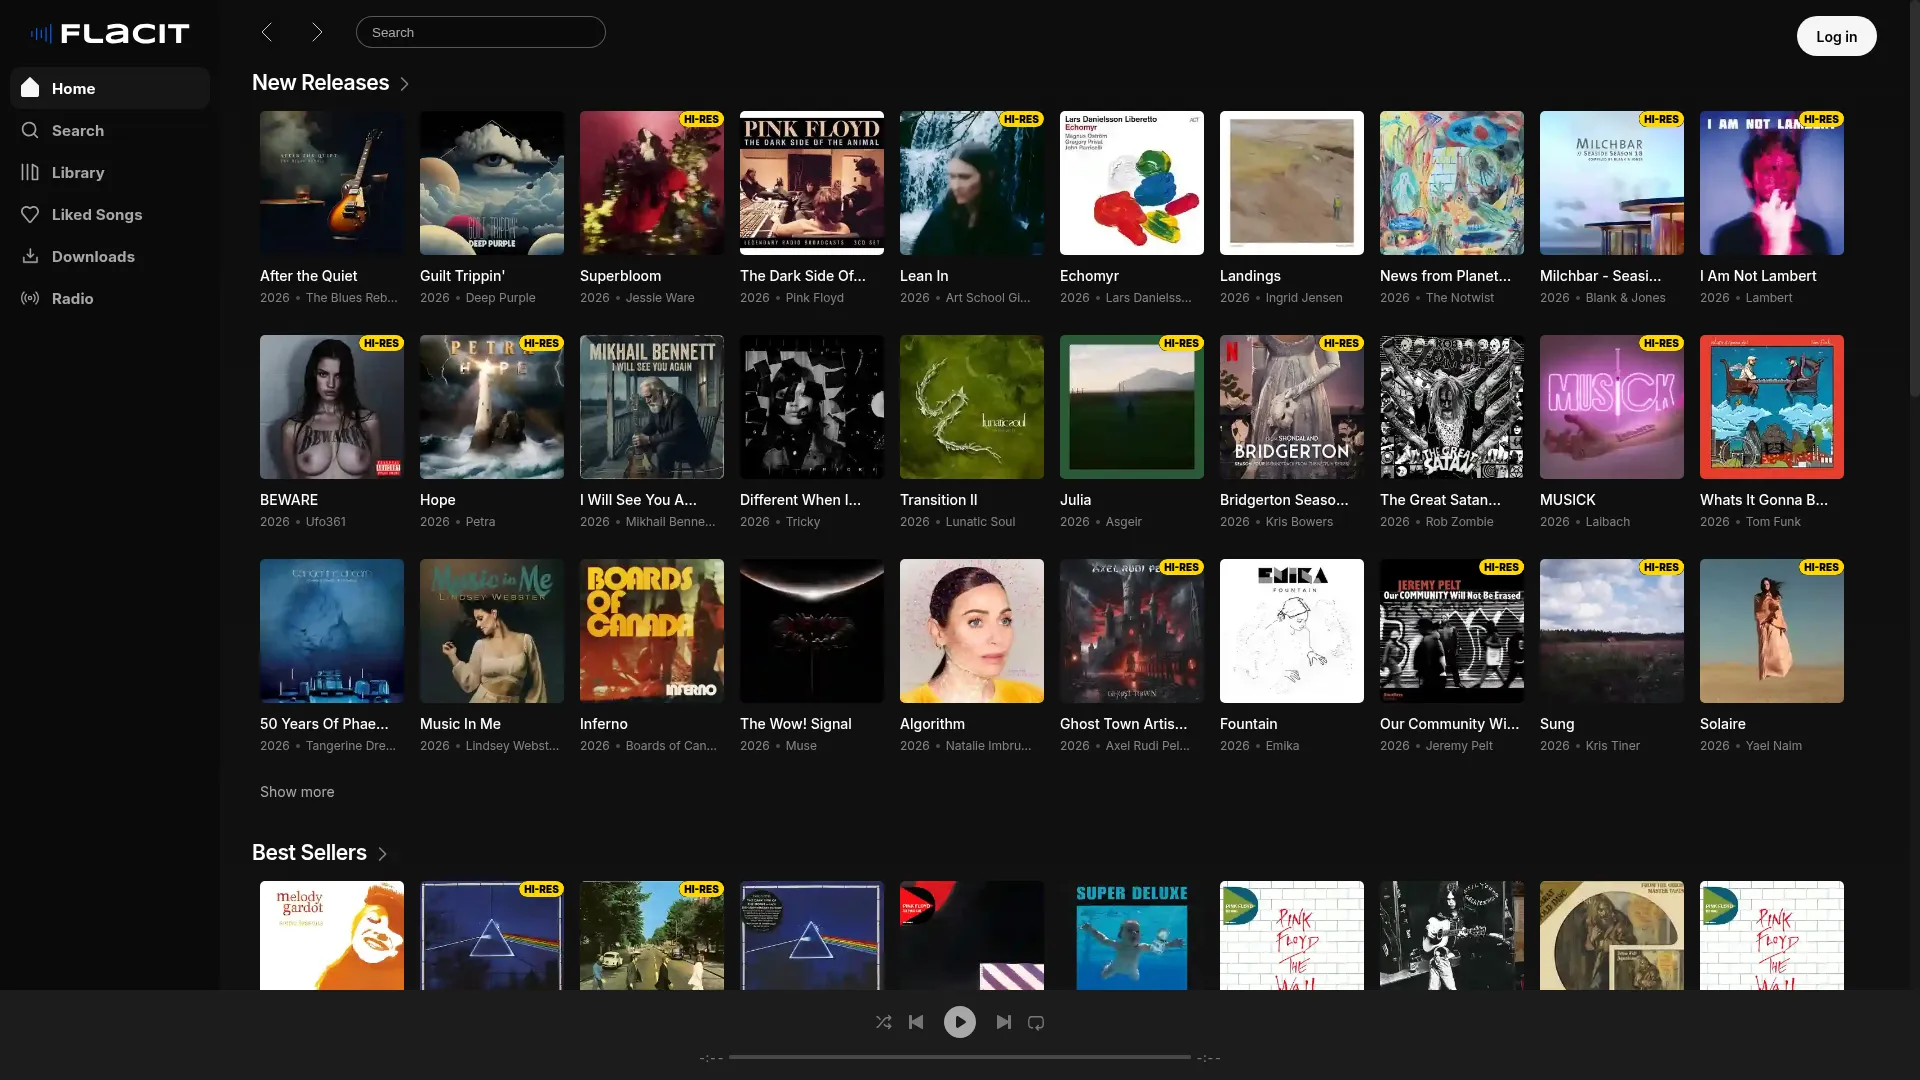Open Algorithm album cover
1920x1080 pixels.
(x=972, y=631)
